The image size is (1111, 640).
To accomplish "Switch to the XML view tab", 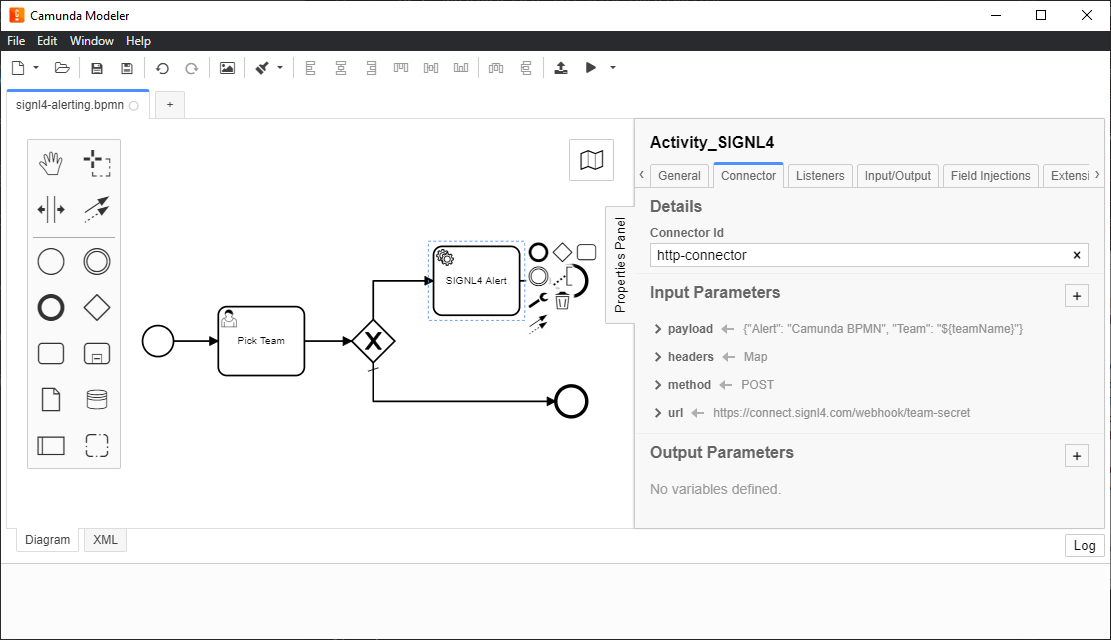I will click(106, 540).
